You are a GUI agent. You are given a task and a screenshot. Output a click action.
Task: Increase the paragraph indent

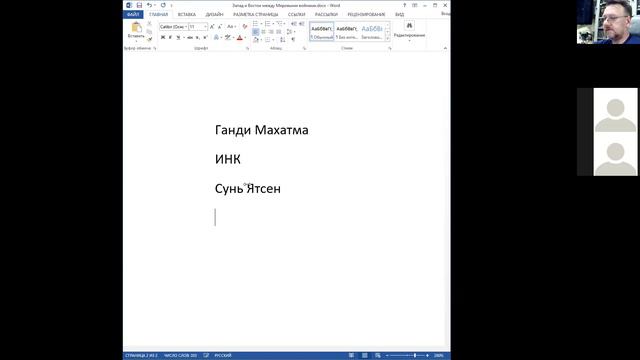[302, 24]
